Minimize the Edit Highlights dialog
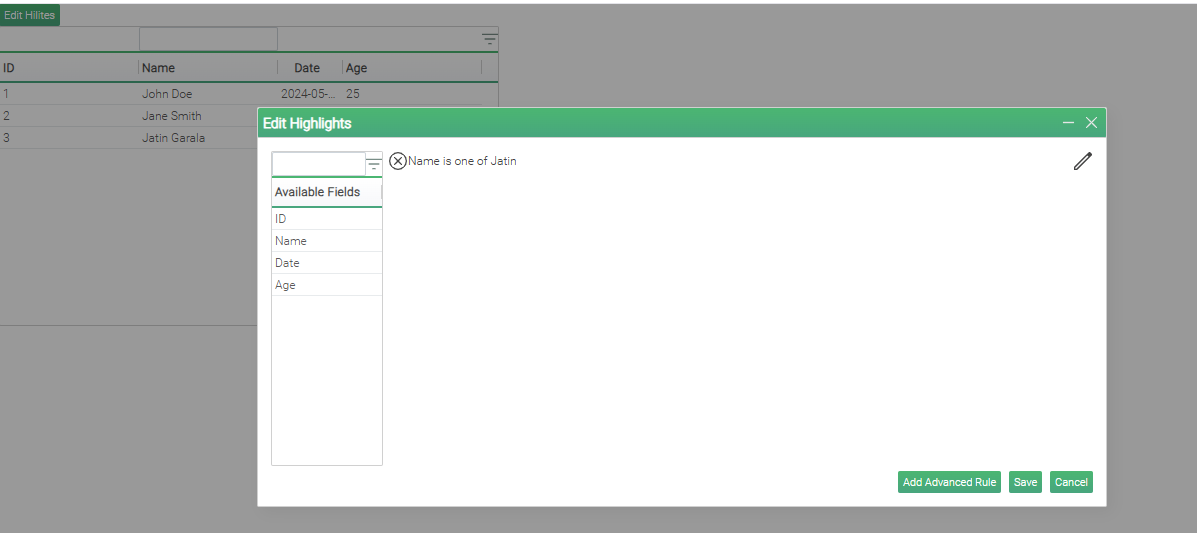The height and width of the screenshot is (533, 1197). click(x=1068, y=123)
